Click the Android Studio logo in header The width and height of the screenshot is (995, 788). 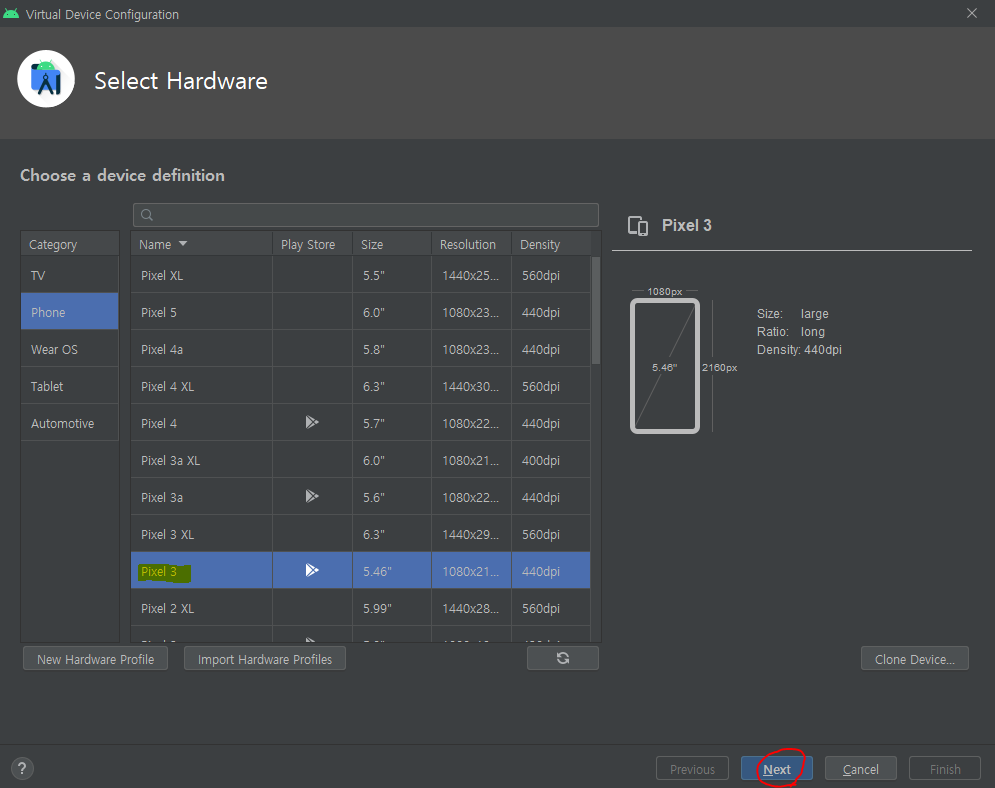(x=46, y=79)
